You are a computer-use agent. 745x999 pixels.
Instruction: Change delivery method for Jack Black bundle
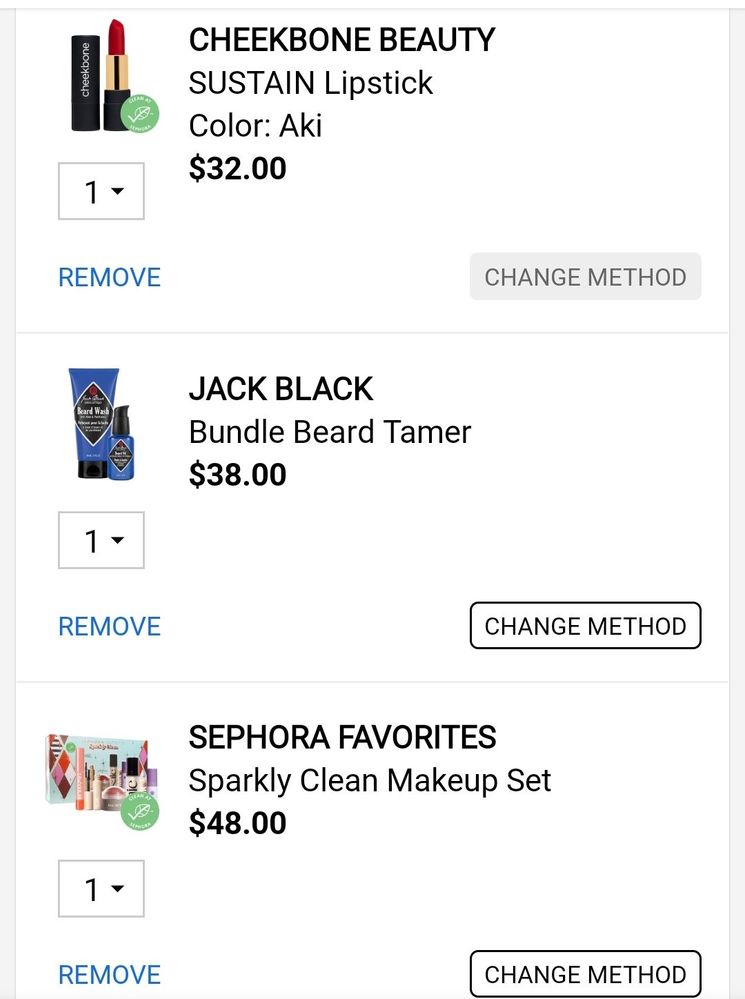[585, 626]
